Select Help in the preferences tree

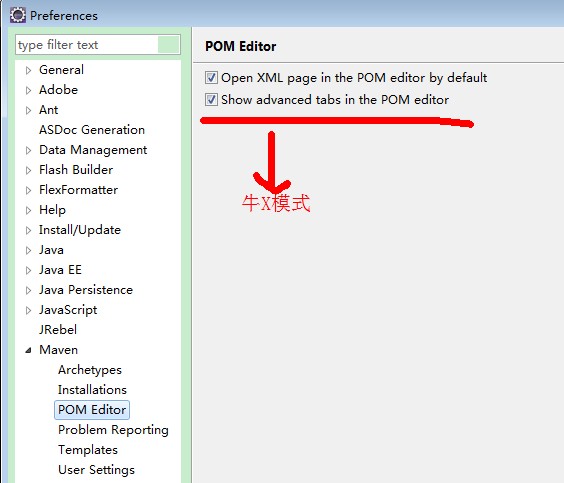[53, 210]
